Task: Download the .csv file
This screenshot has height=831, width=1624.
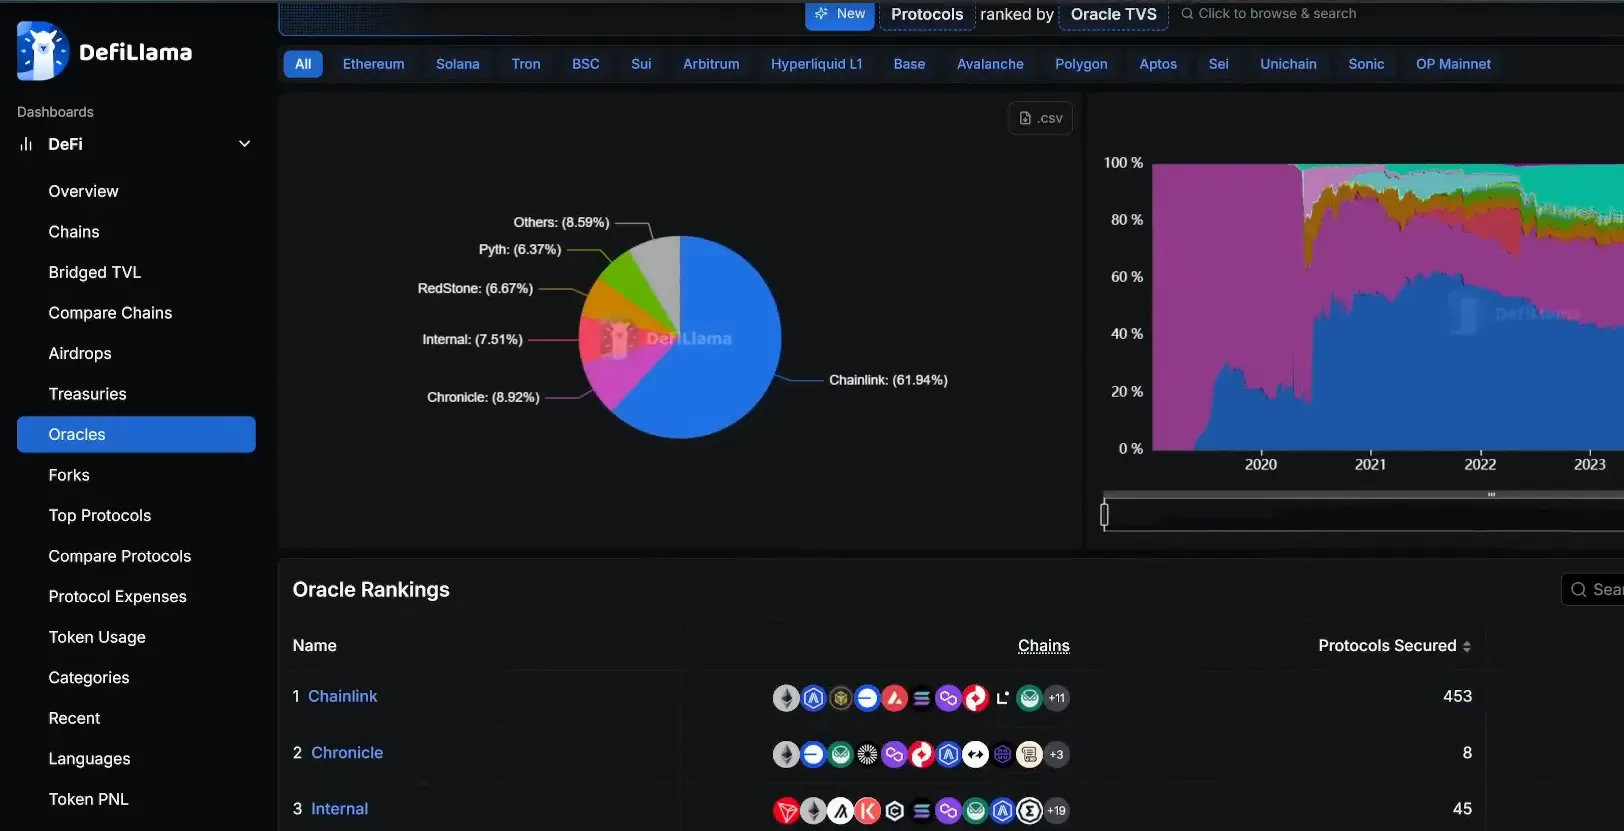Action: point(1040,118)
